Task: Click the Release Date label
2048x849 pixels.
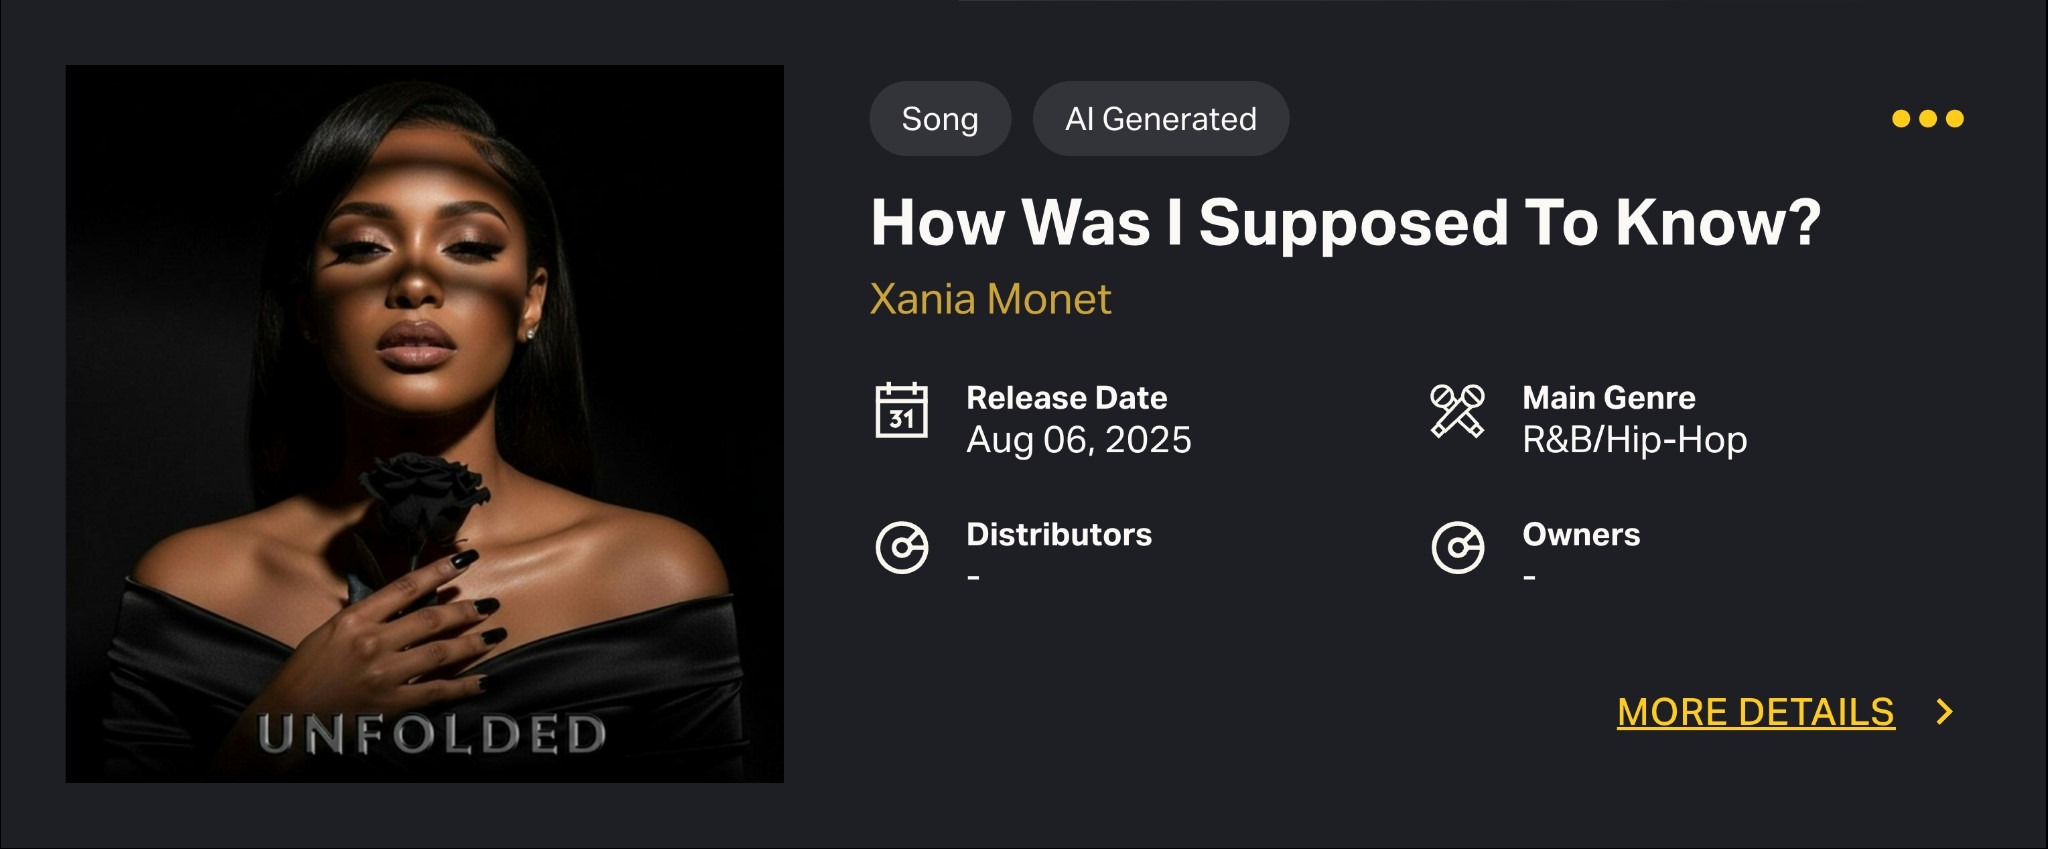Action: point(1067,398)
